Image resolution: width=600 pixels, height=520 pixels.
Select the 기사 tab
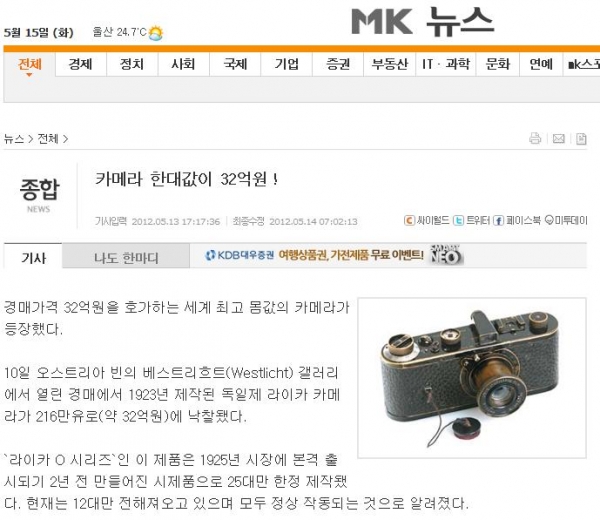click(x=33, y=258)
